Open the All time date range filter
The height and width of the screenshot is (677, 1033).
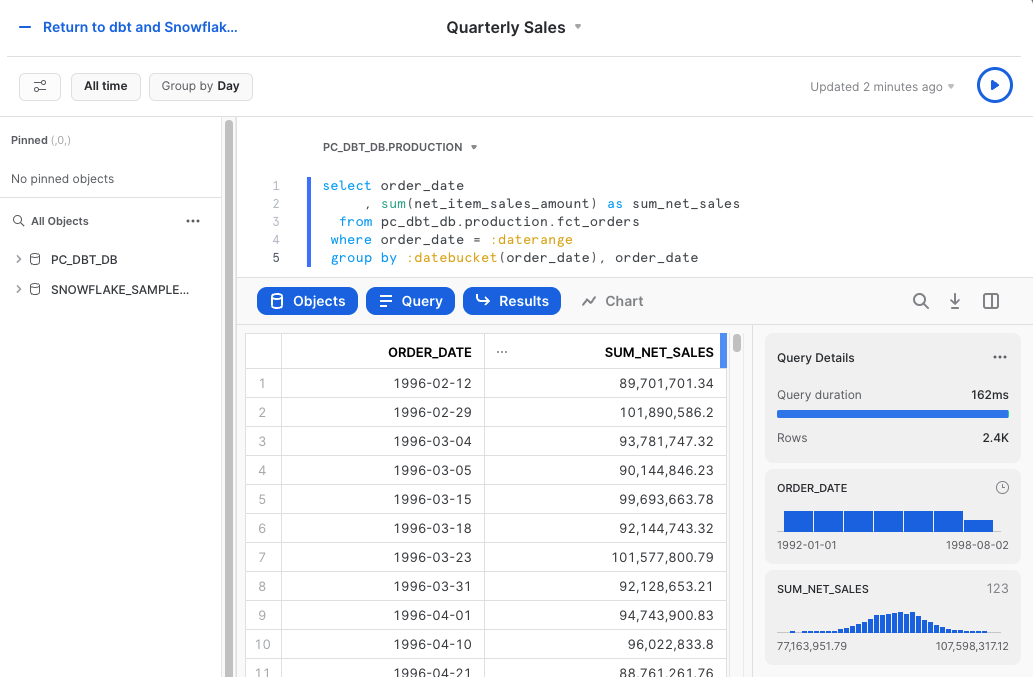pos(106,87)
